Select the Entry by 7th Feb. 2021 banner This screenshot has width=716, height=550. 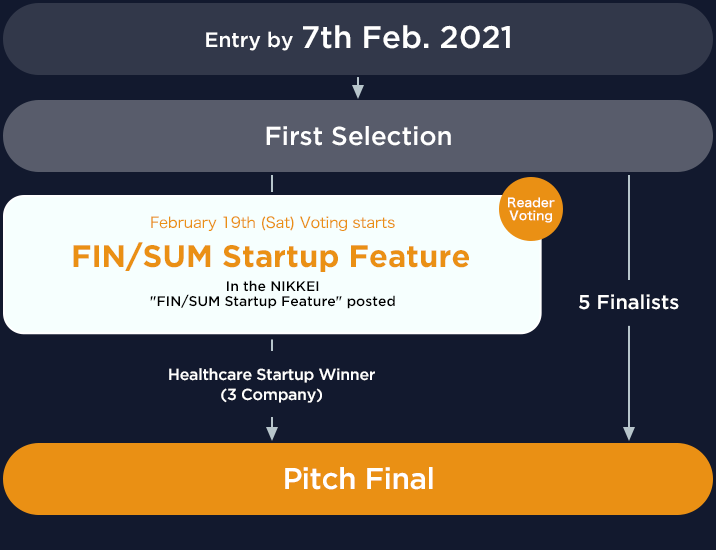[358, 39]
